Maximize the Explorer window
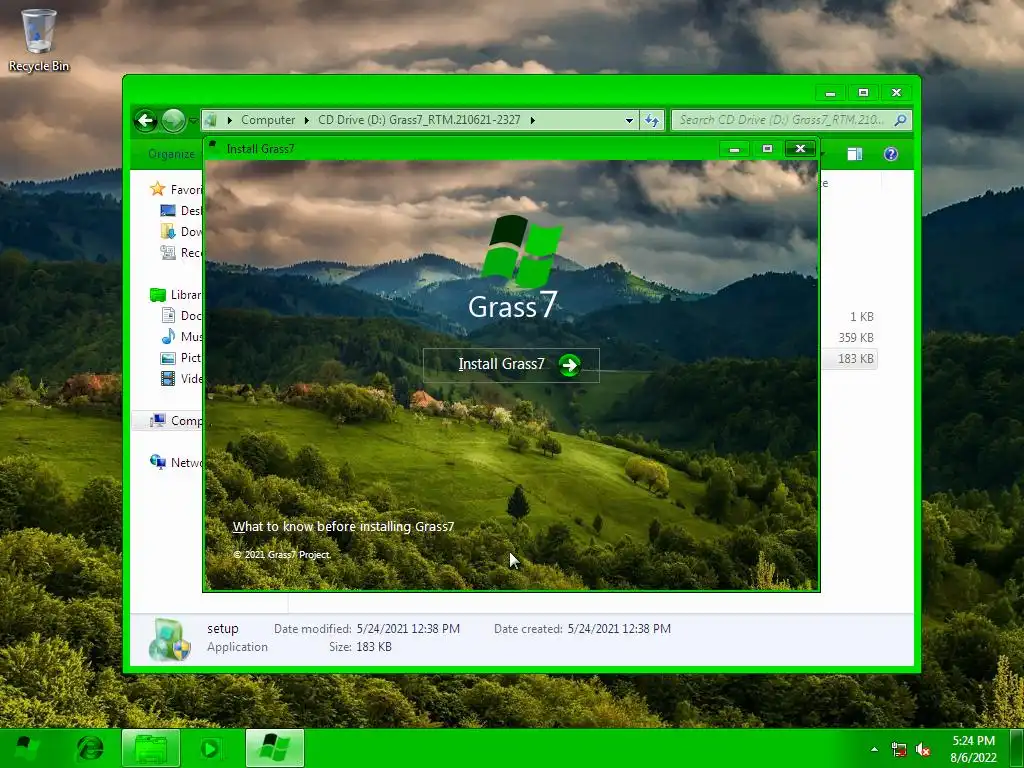The image size is (1024, 768). coord(863,93)
